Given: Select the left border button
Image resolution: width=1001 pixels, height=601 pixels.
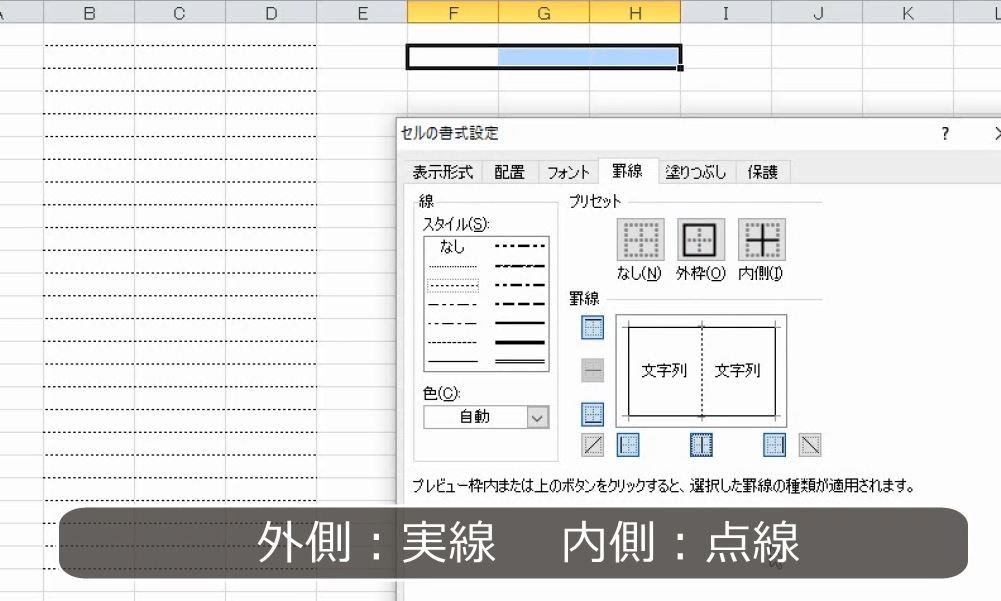Looking at the screenshot, I should click(x=628, y=445).
